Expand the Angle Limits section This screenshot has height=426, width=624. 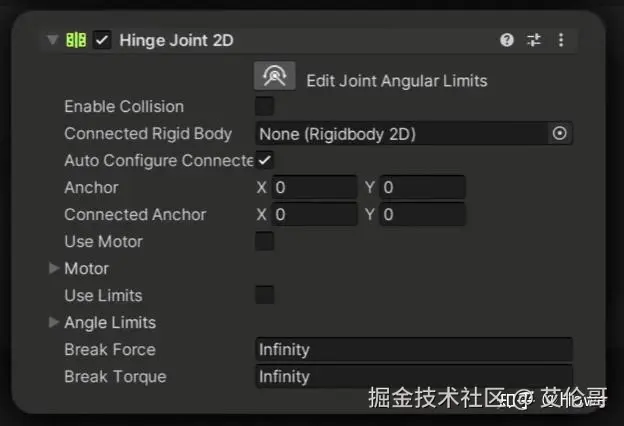coord(54,322)
